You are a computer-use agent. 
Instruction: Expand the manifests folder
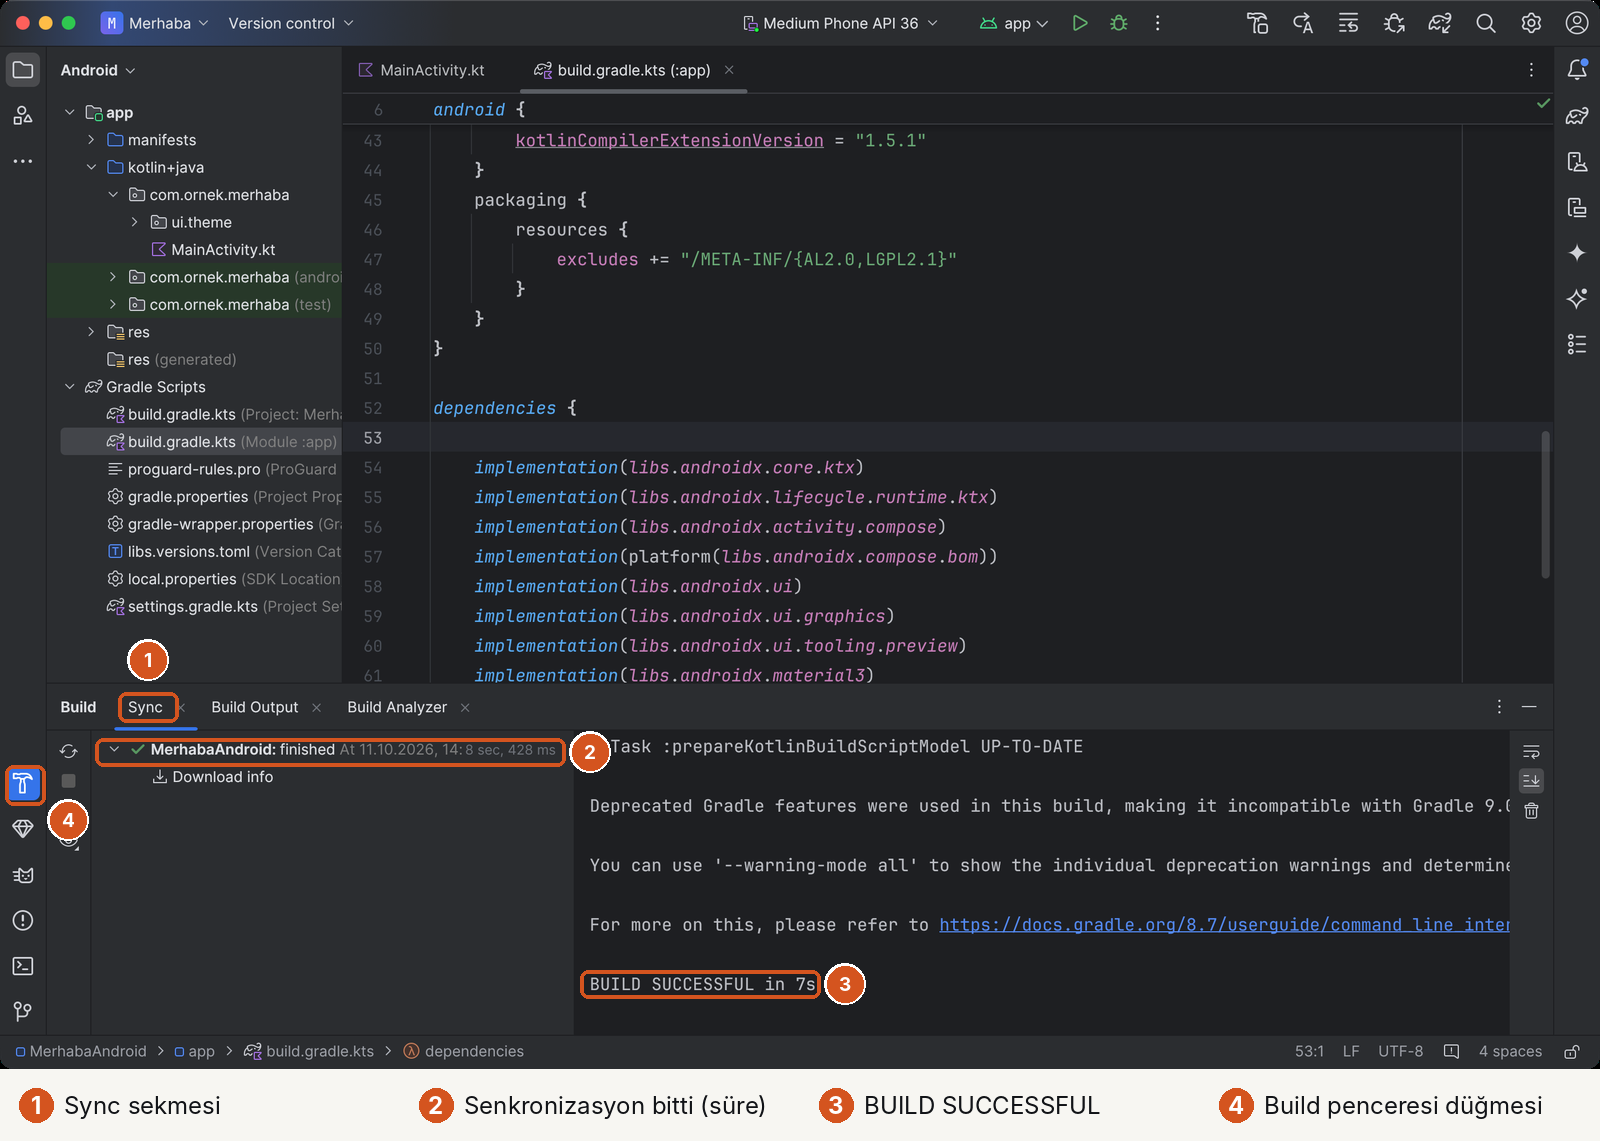click(x=91, y=140)
